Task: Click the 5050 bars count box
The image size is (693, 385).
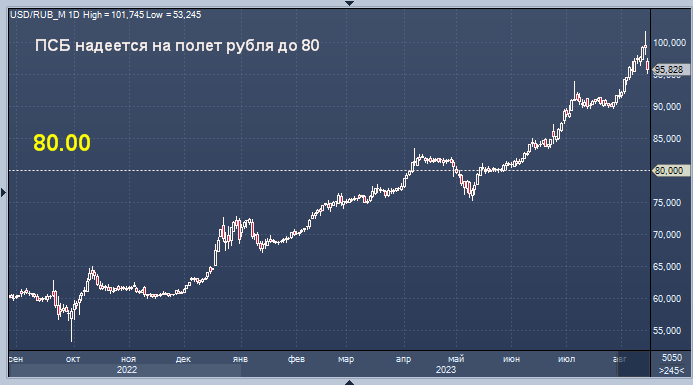Action: tap(672, 357)
